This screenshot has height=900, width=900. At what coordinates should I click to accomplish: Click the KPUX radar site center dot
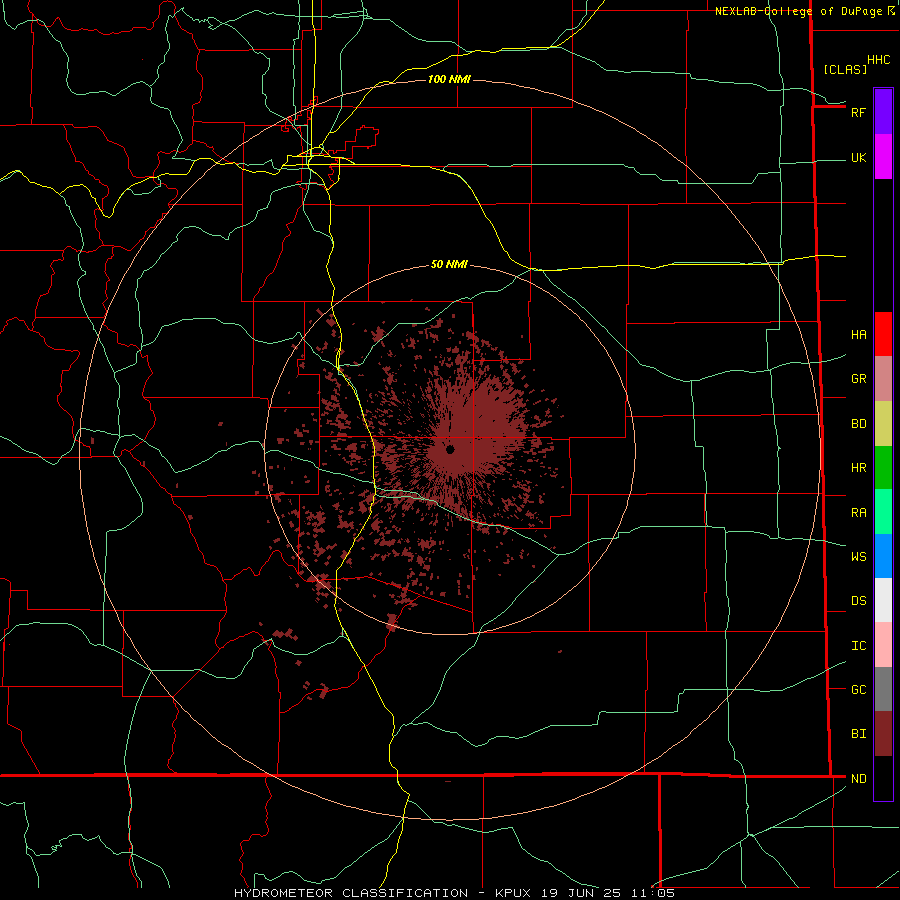pyautogui.click(x=450, y=449)
